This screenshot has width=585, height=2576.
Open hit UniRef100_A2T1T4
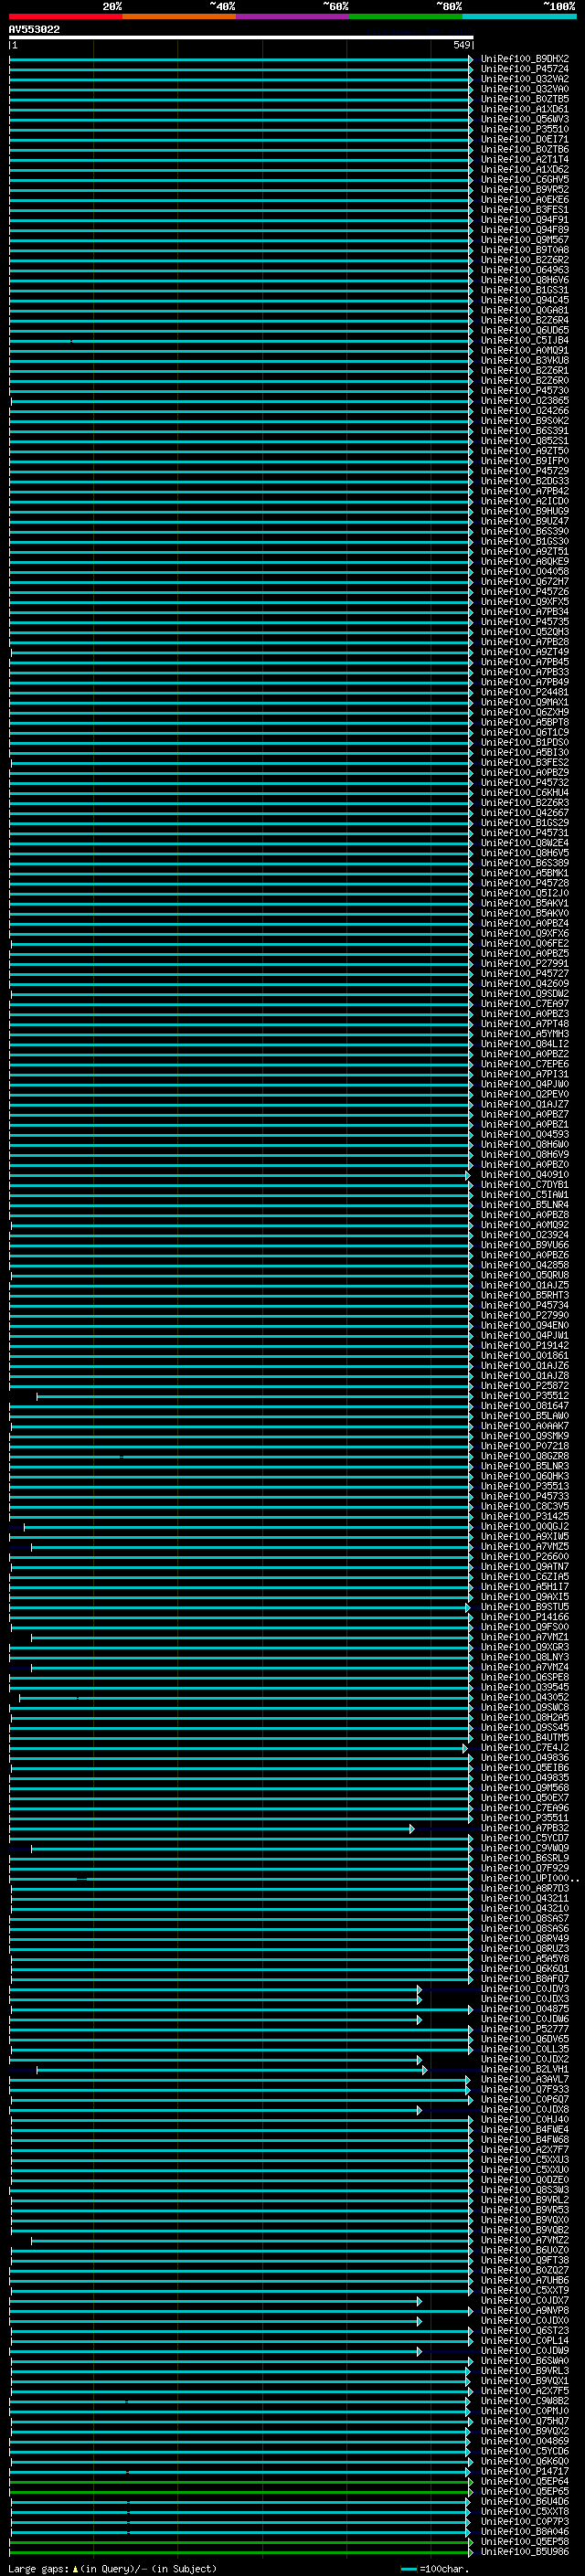[525, 160]
